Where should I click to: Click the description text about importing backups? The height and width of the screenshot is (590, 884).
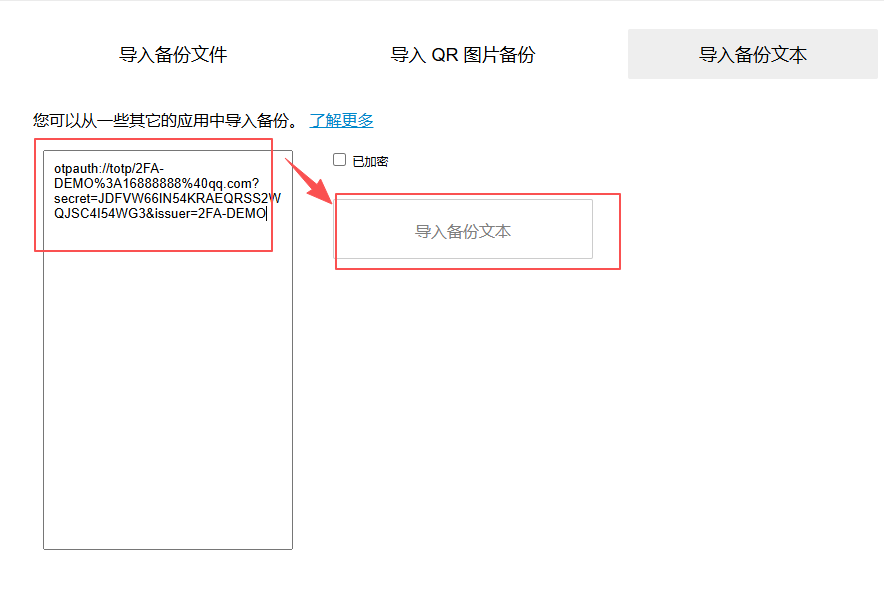[x=165, y=121]
